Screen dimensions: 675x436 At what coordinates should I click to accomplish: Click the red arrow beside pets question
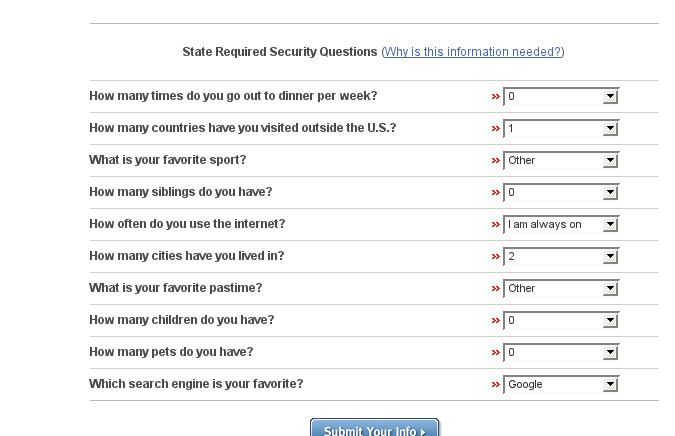tap(496, 353)
